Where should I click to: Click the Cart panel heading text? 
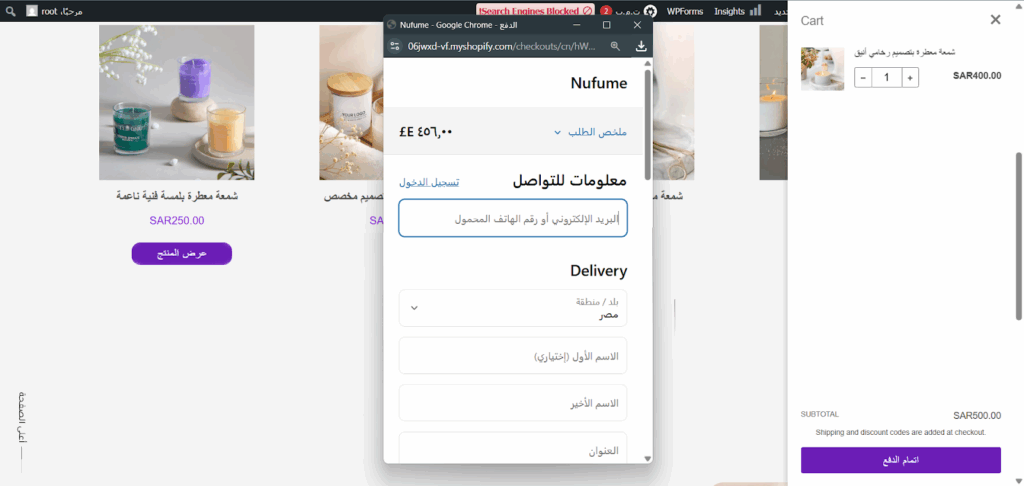[812, 21]
